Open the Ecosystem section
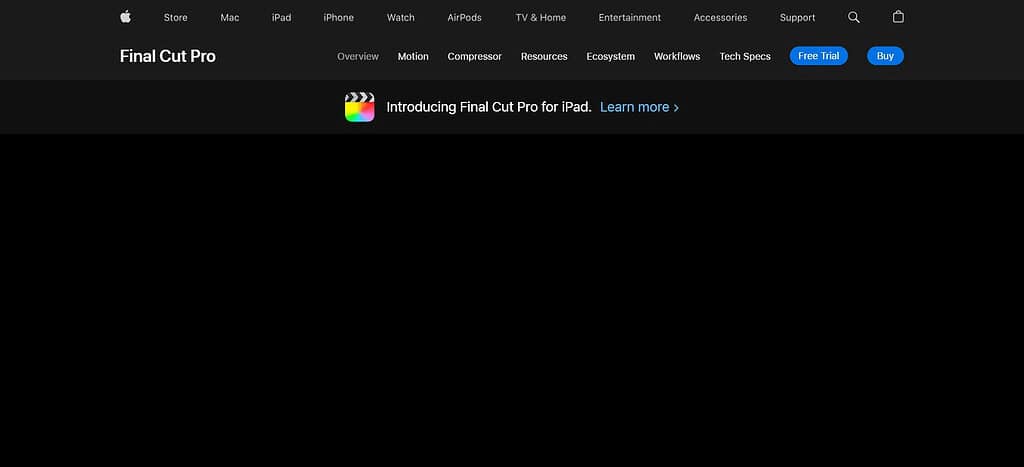Screen dimensions: 1024x467 click(611, 56)
